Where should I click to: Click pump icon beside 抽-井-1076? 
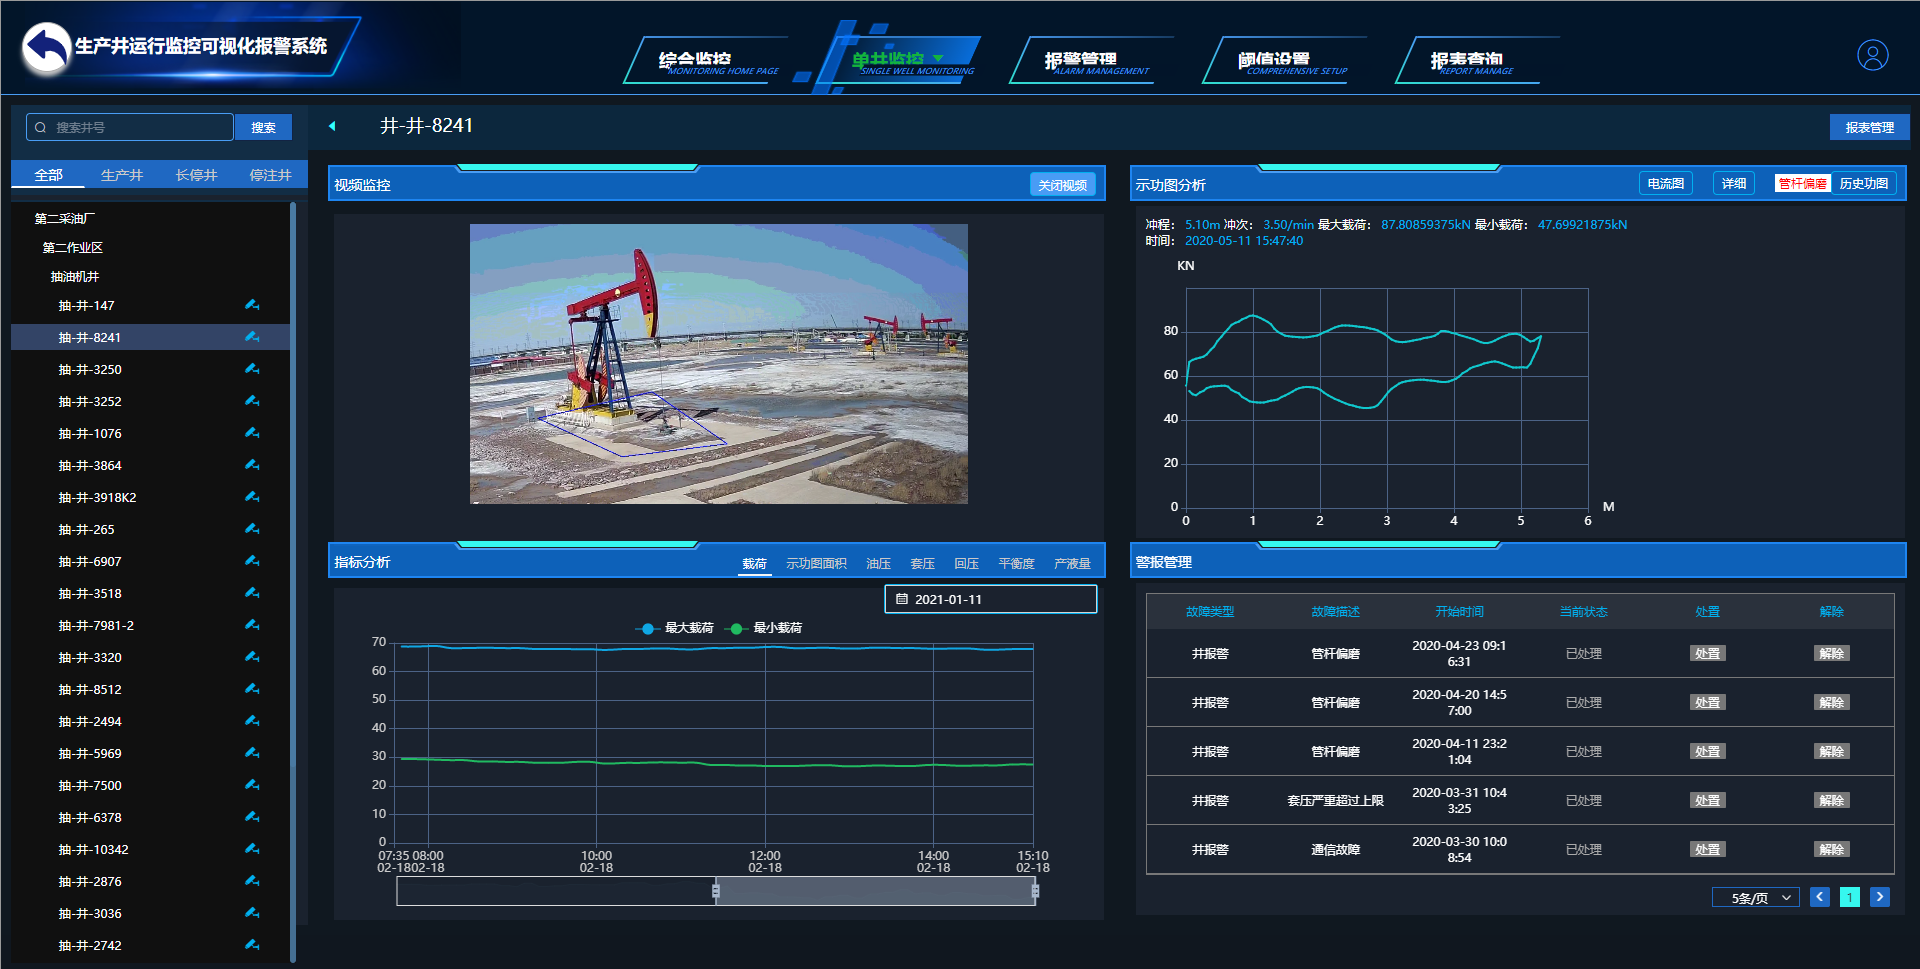tap(252, 433)
